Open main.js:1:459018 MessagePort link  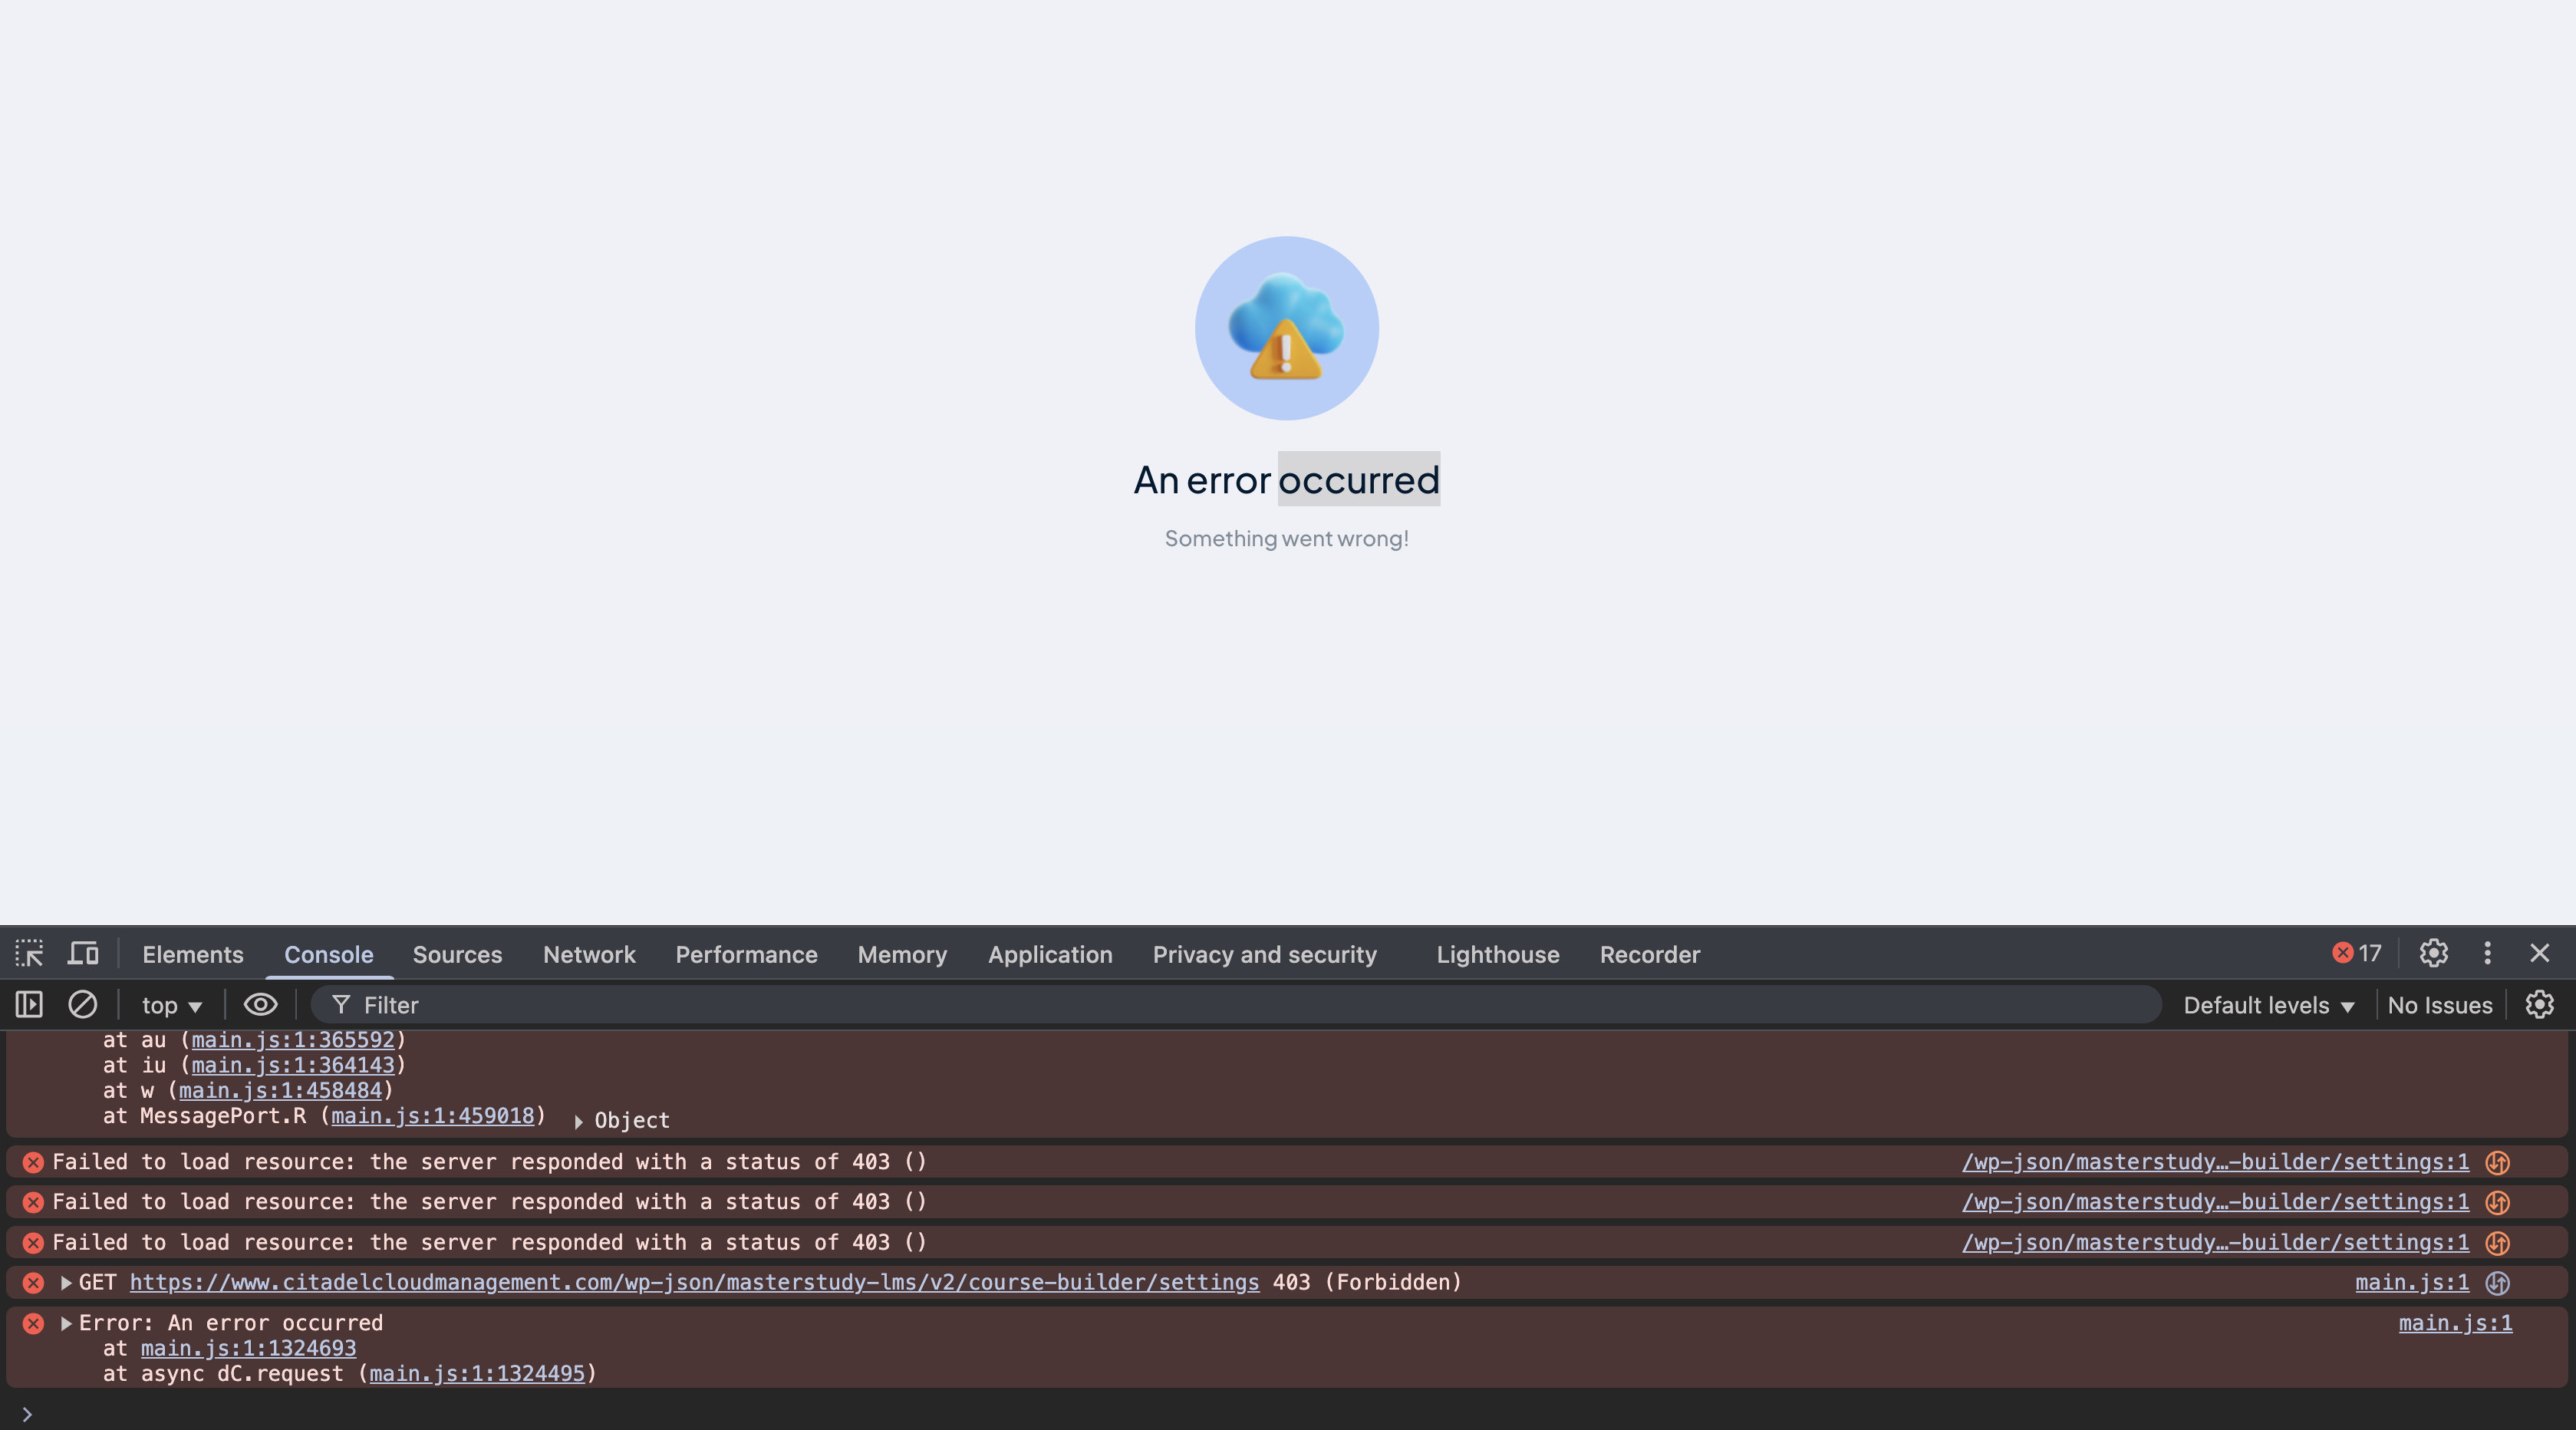(x=433, y=1115)
